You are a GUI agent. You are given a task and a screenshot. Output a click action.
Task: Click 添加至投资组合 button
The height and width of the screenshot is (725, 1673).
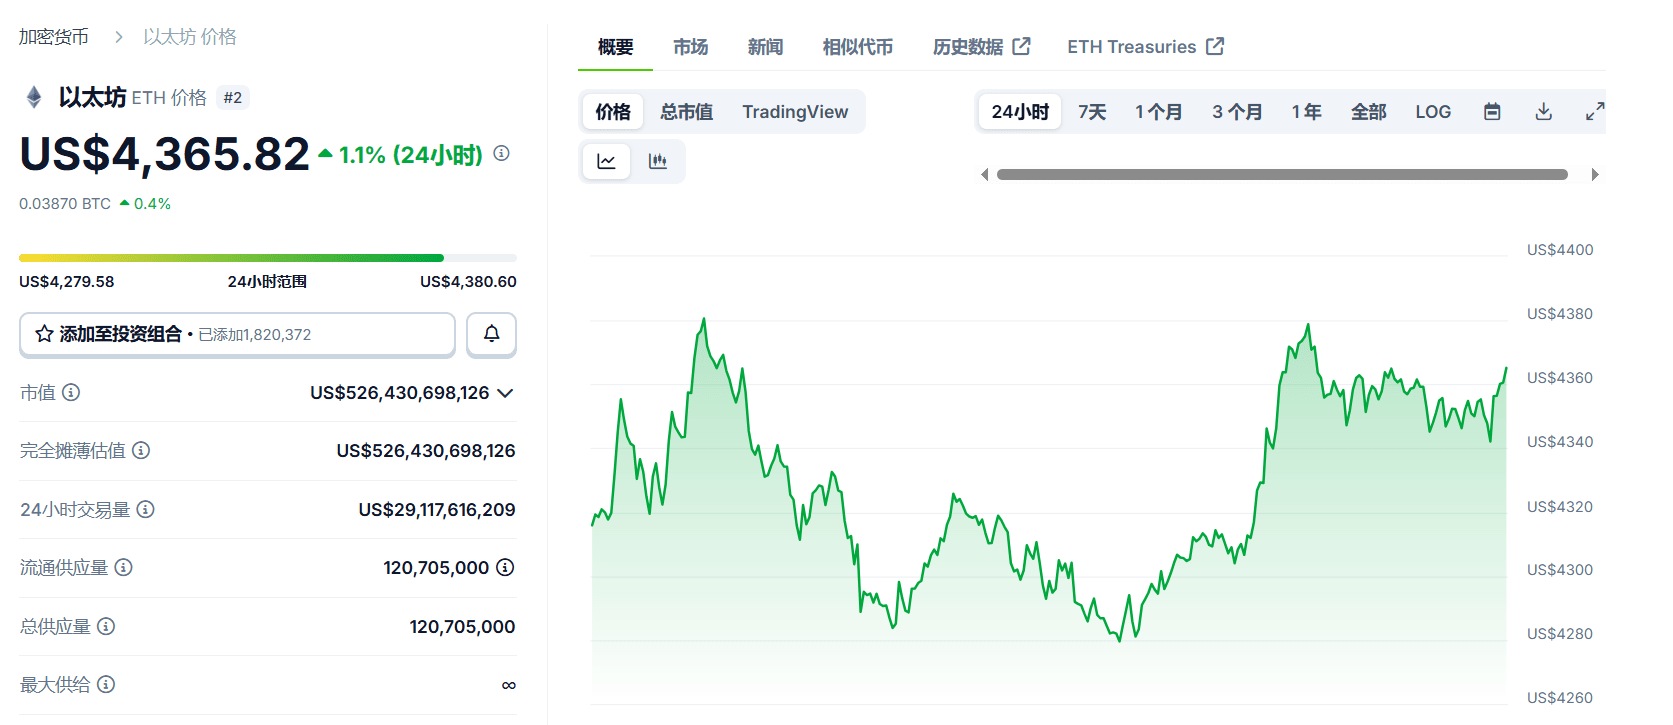click(x=237, y=334)
